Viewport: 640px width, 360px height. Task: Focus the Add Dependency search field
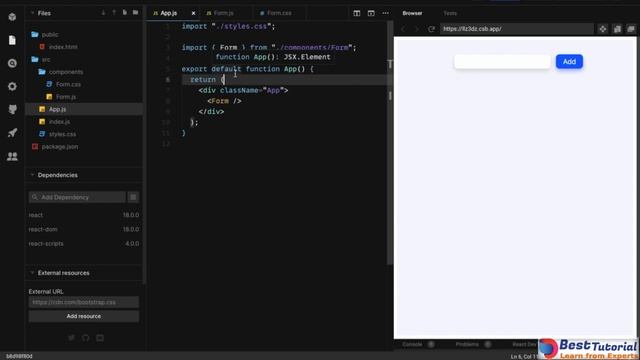pos(77,197)
